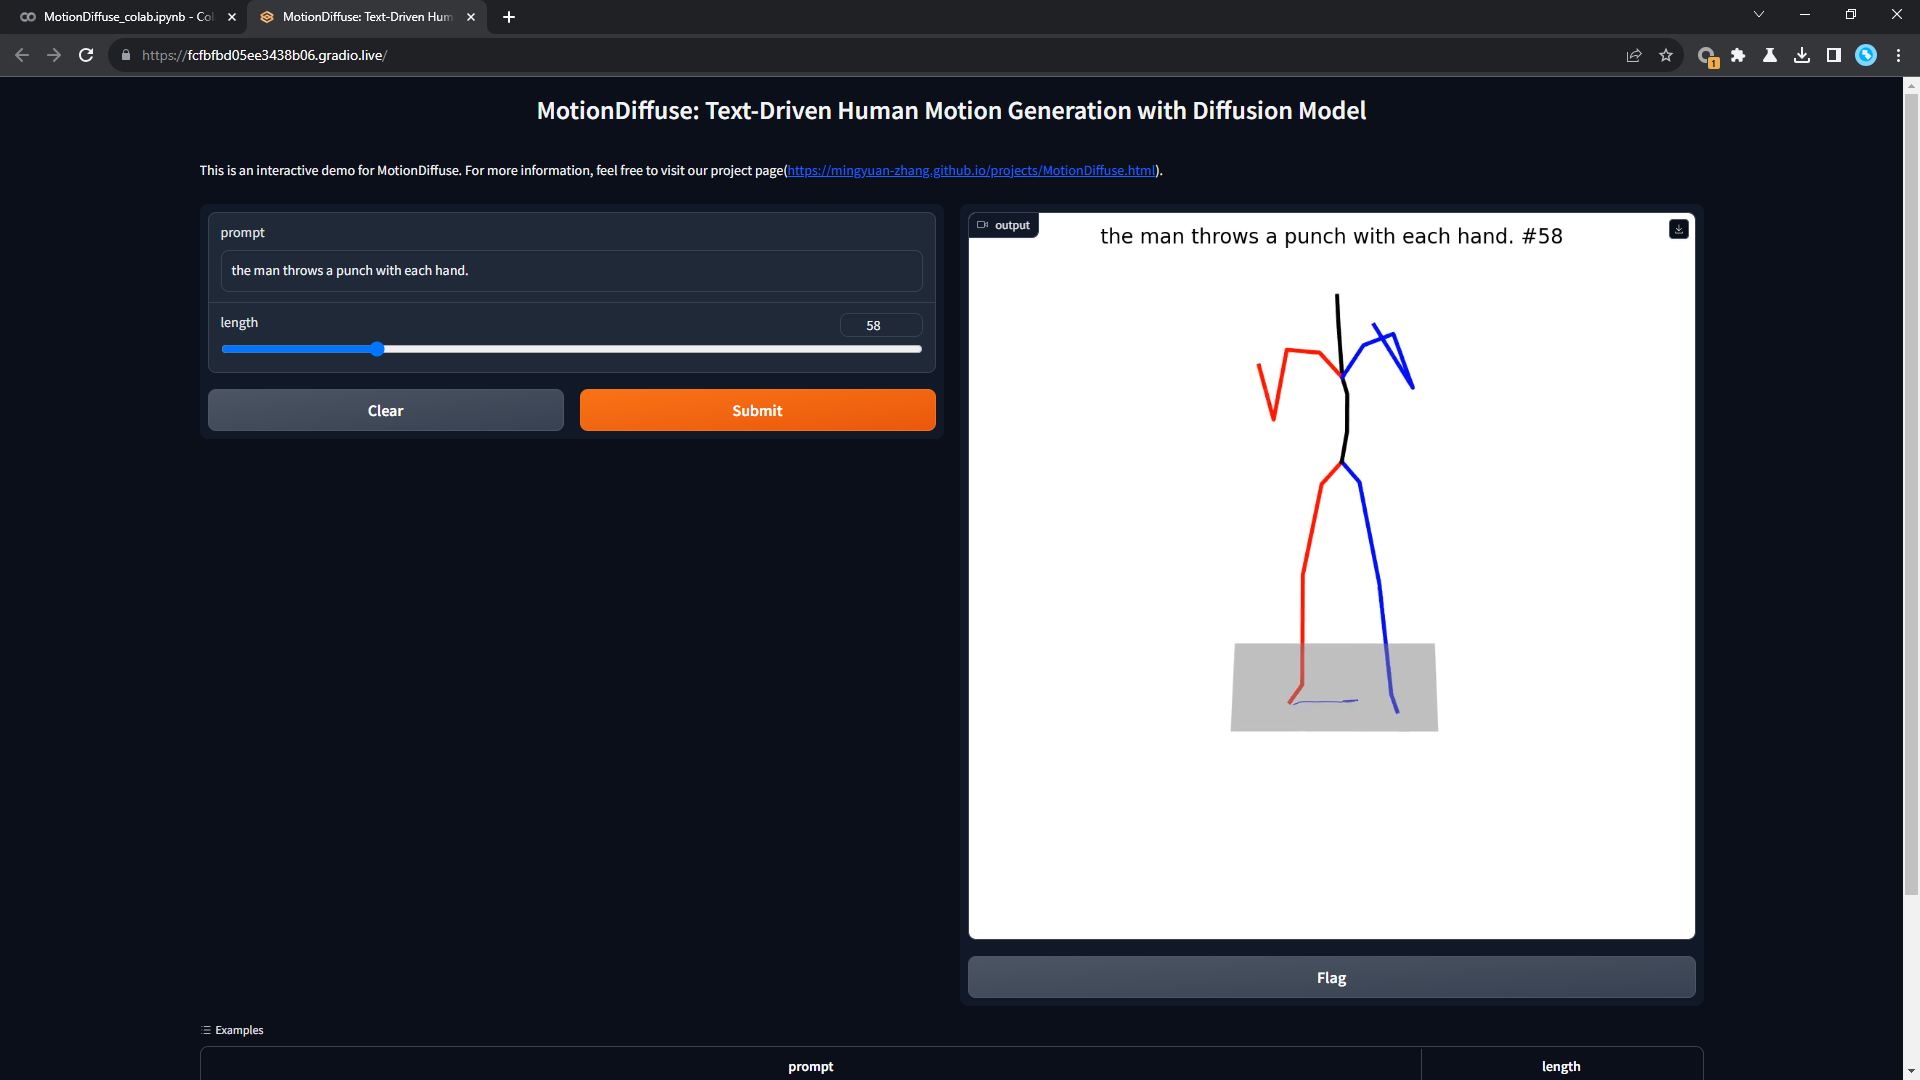Image resolution: width=1920 pixels, height=1080 pixels.
Task: Click the Clear button
Action: (x=385, y=410)
